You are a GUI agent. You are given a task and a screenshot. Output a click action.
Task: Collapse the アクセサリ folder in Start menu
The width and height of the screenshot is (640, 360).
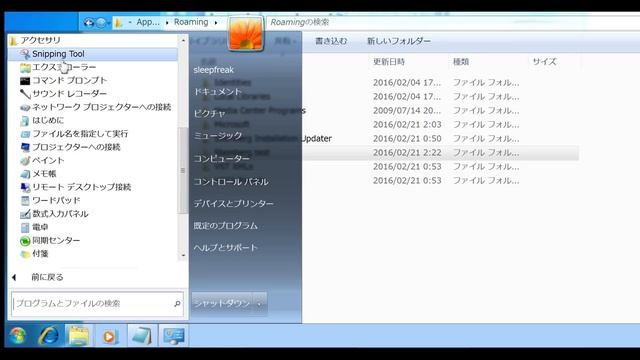36,40
